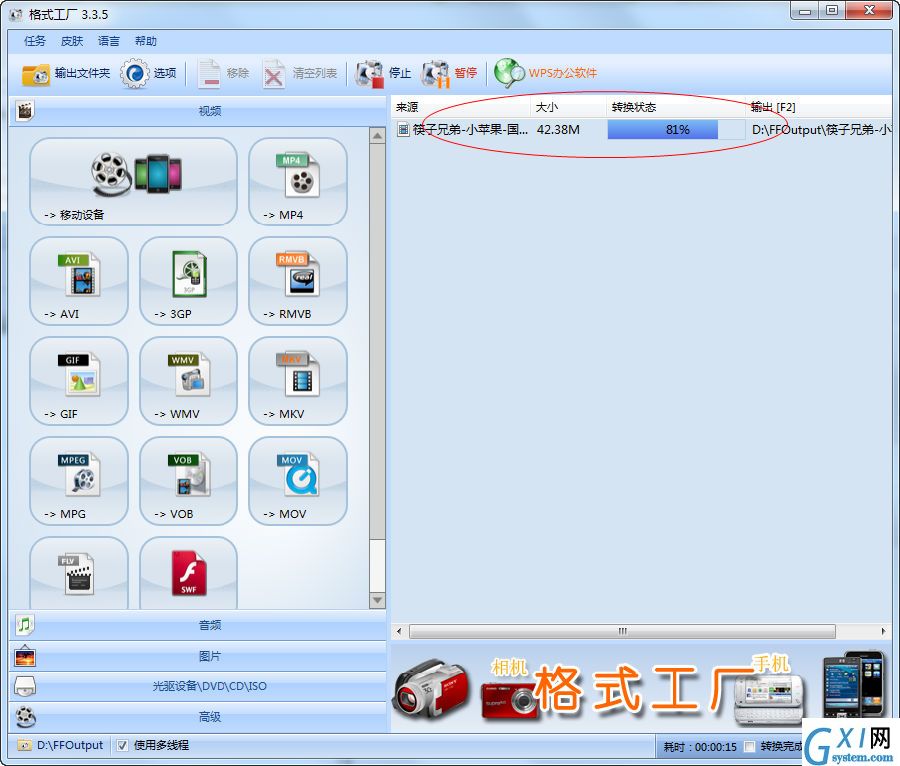Toggle the 使用多线程 checkbox
Viewport: 900px width, 766px height.
[x=122, y=745]
